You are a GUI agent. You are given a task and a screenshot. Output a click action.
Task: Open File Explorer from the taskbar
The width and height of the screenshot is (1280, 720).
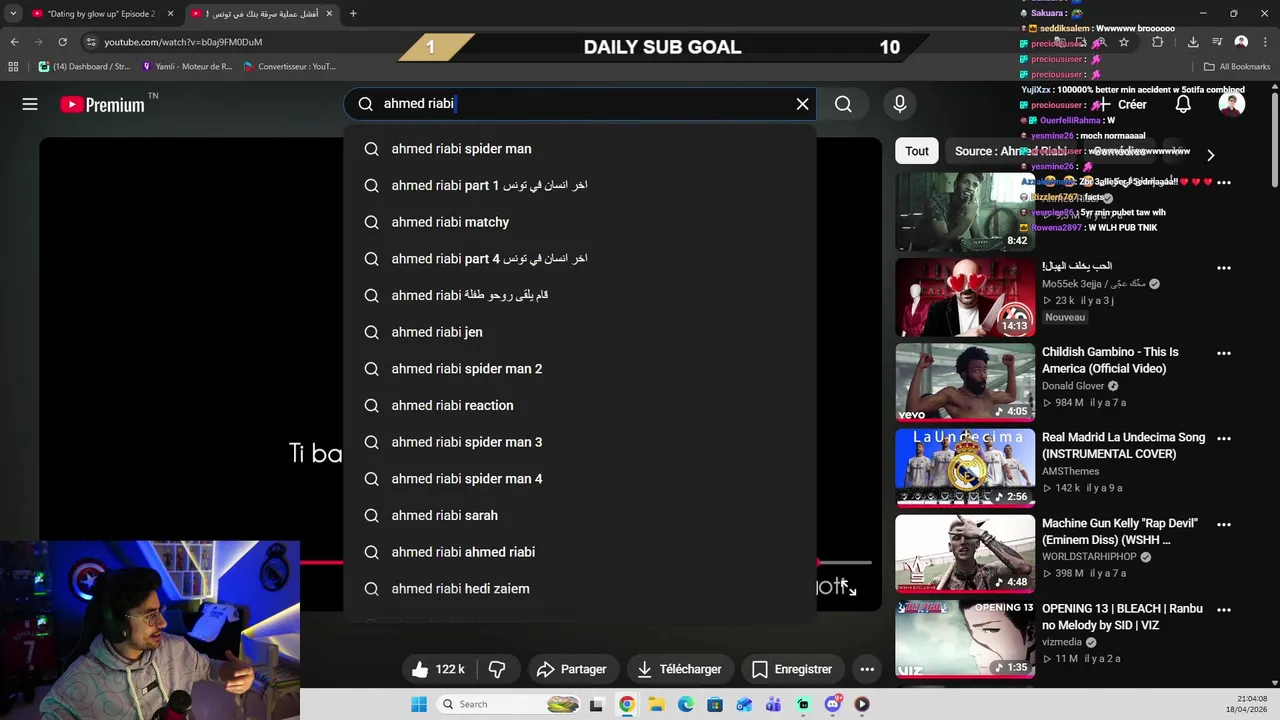pyautogui.click(x=656, y=704)
